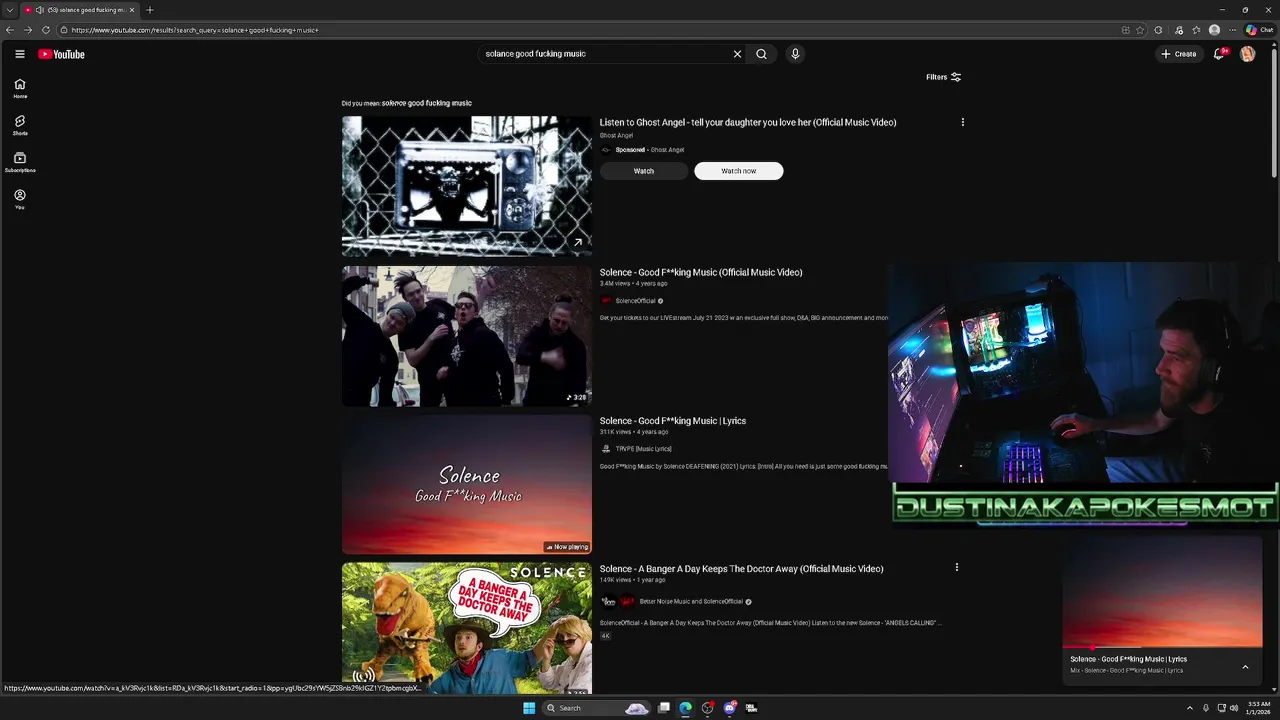Click the Create button

click(1179, 54)
